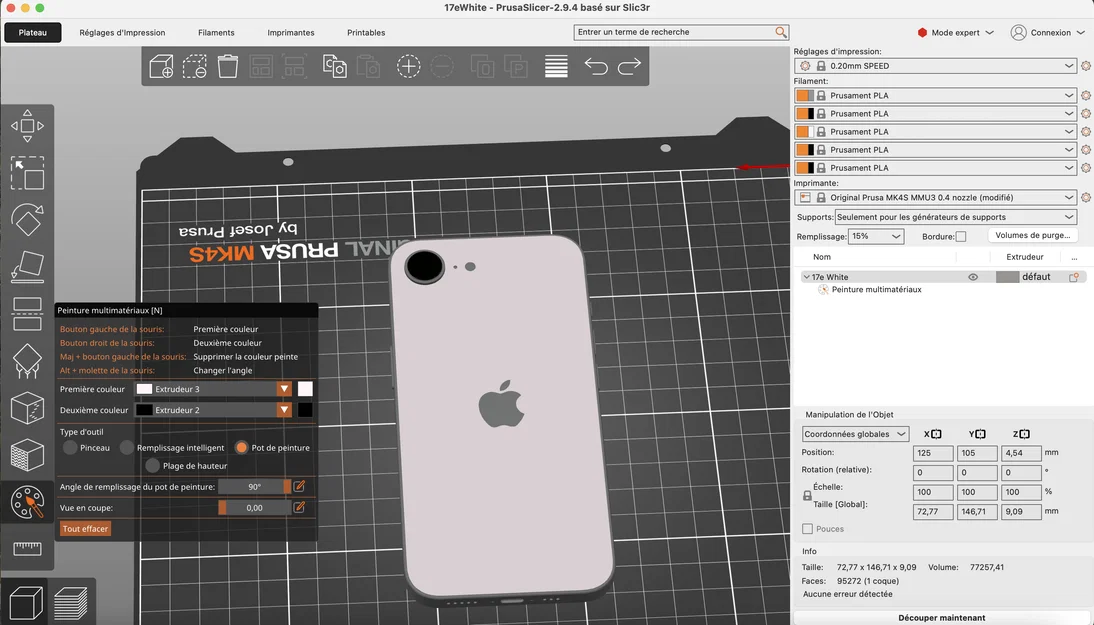Viewport: 1094px width, 625px height.
Task: Select the fuzzy skin painting cube tool
Action: (27, 455)
